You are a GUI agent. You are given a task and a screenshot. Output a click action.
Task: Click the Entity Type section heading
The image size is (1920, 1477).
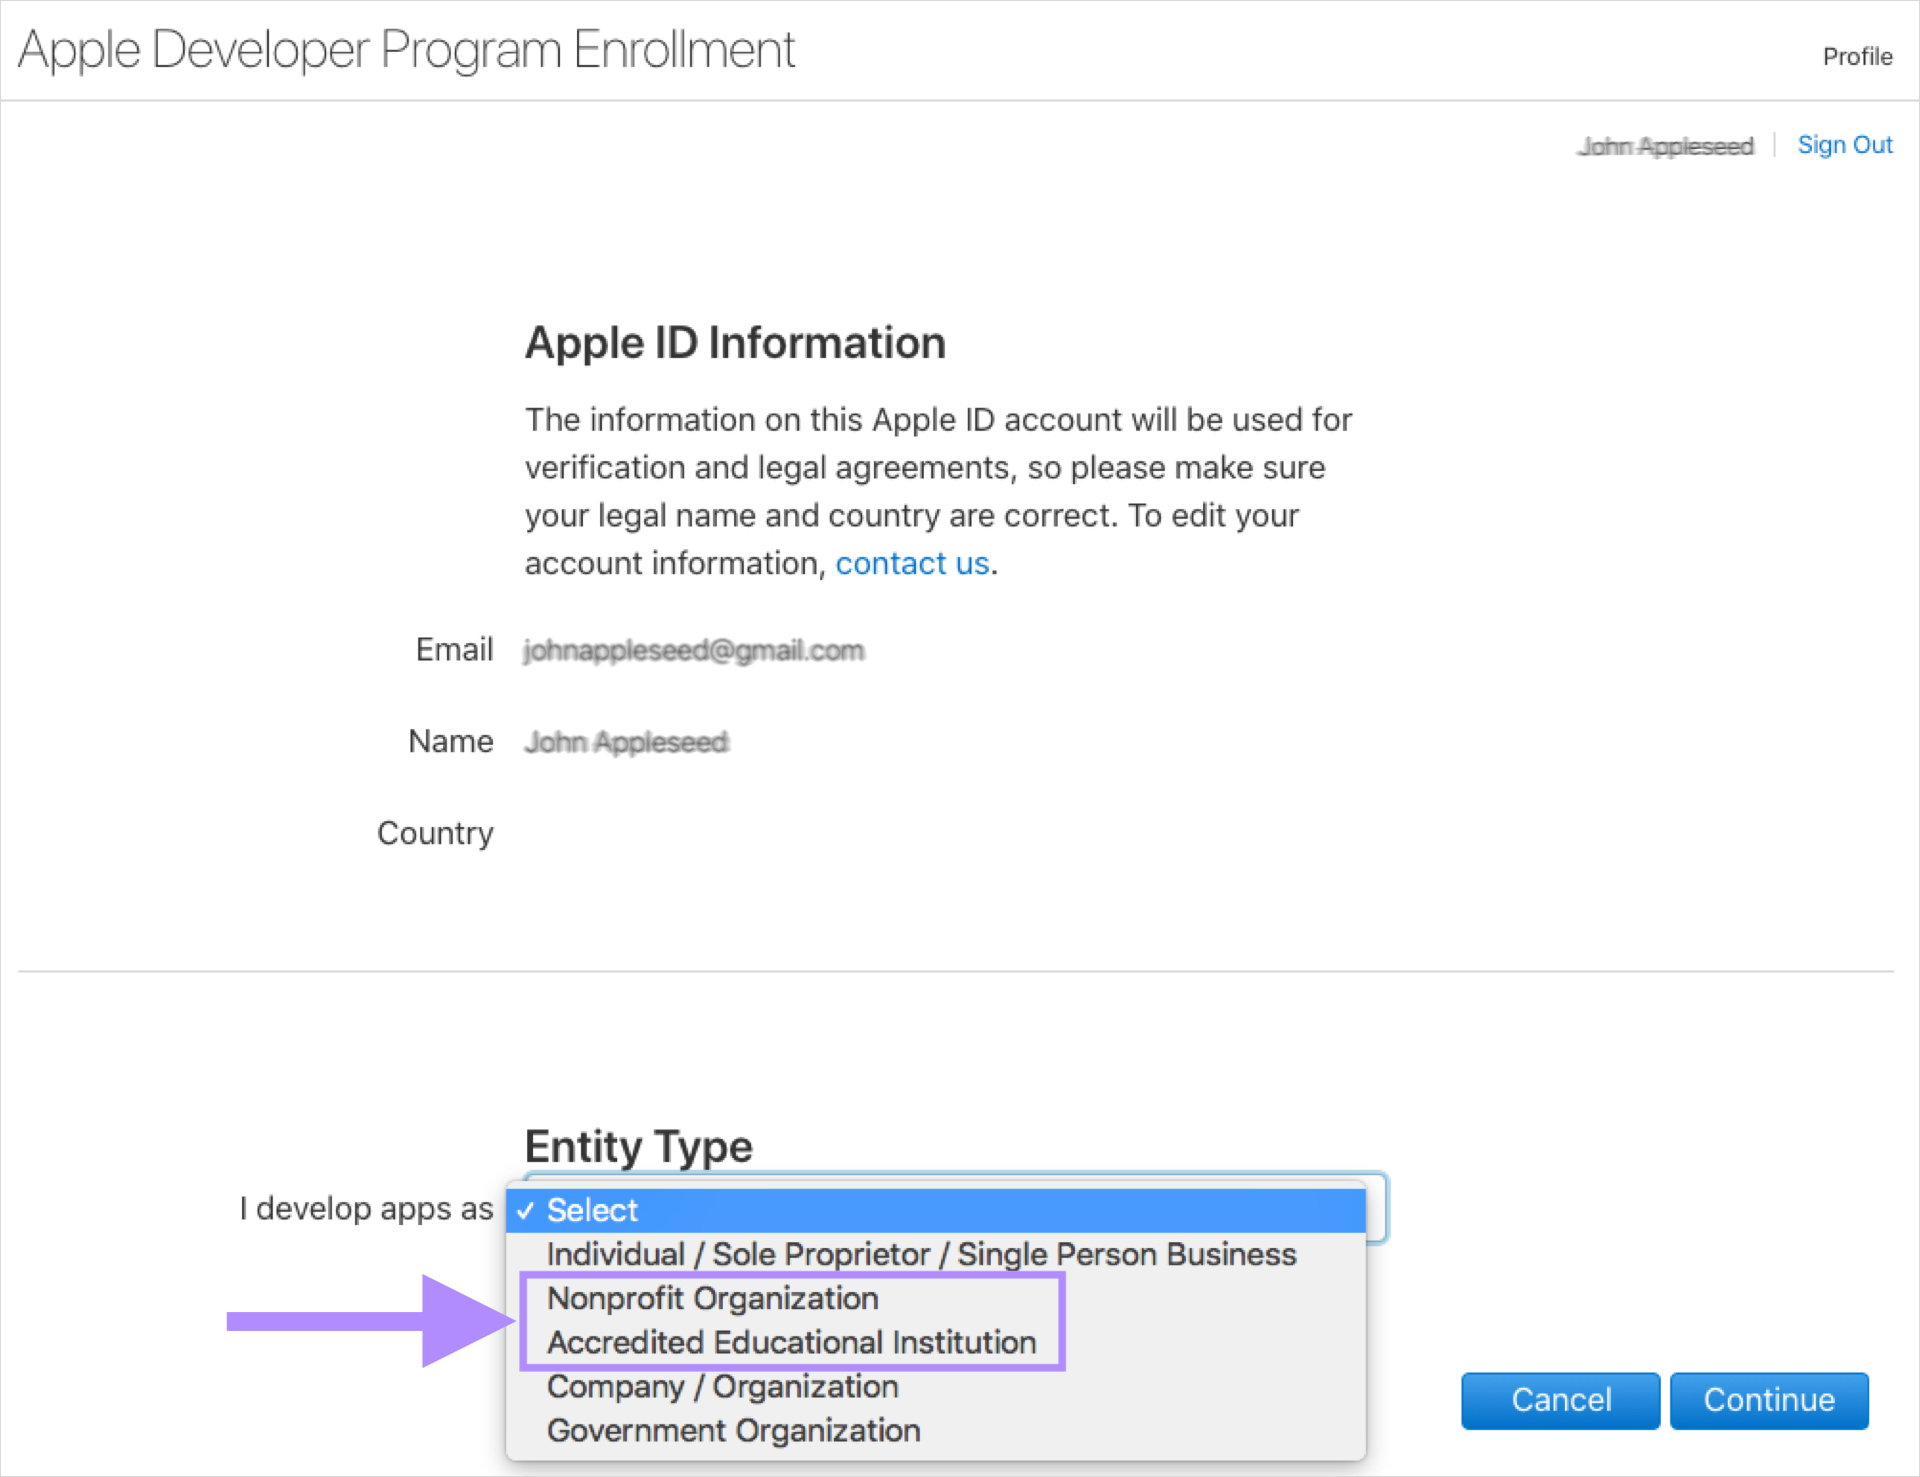[x=639, y=1146]
